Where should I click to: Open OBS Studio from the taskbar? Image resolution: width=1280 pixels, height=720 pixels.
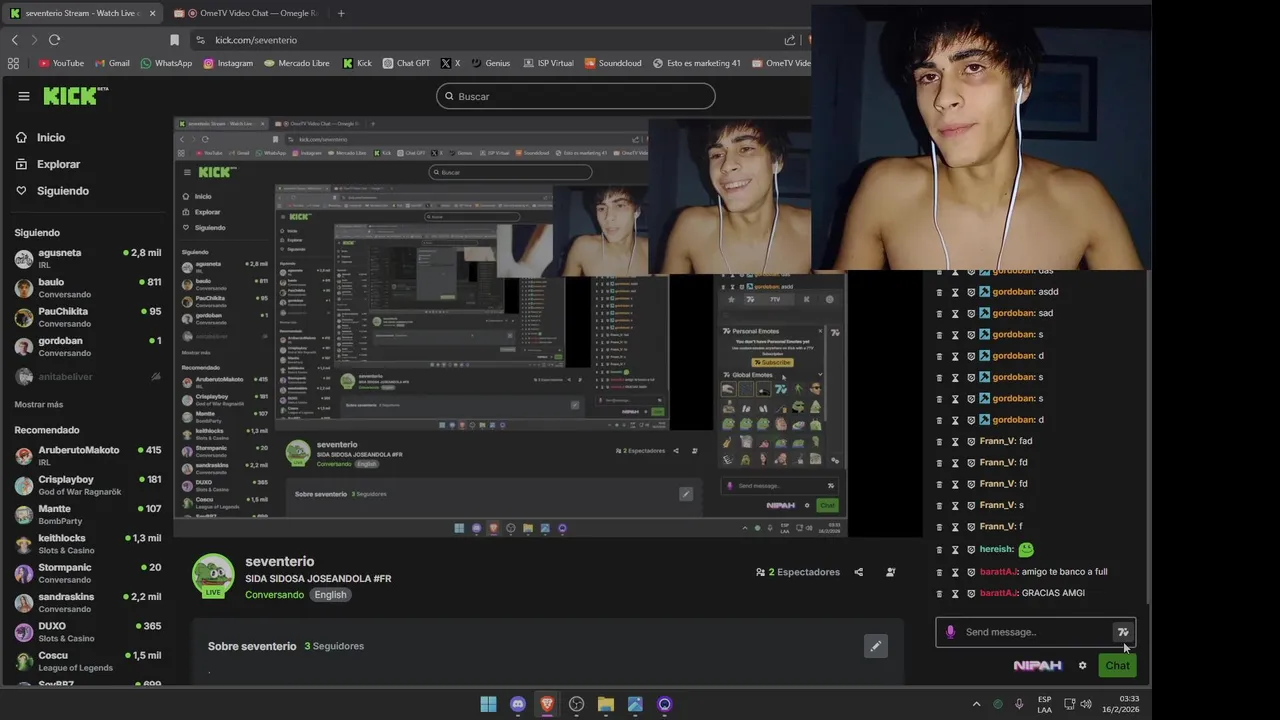576,704
